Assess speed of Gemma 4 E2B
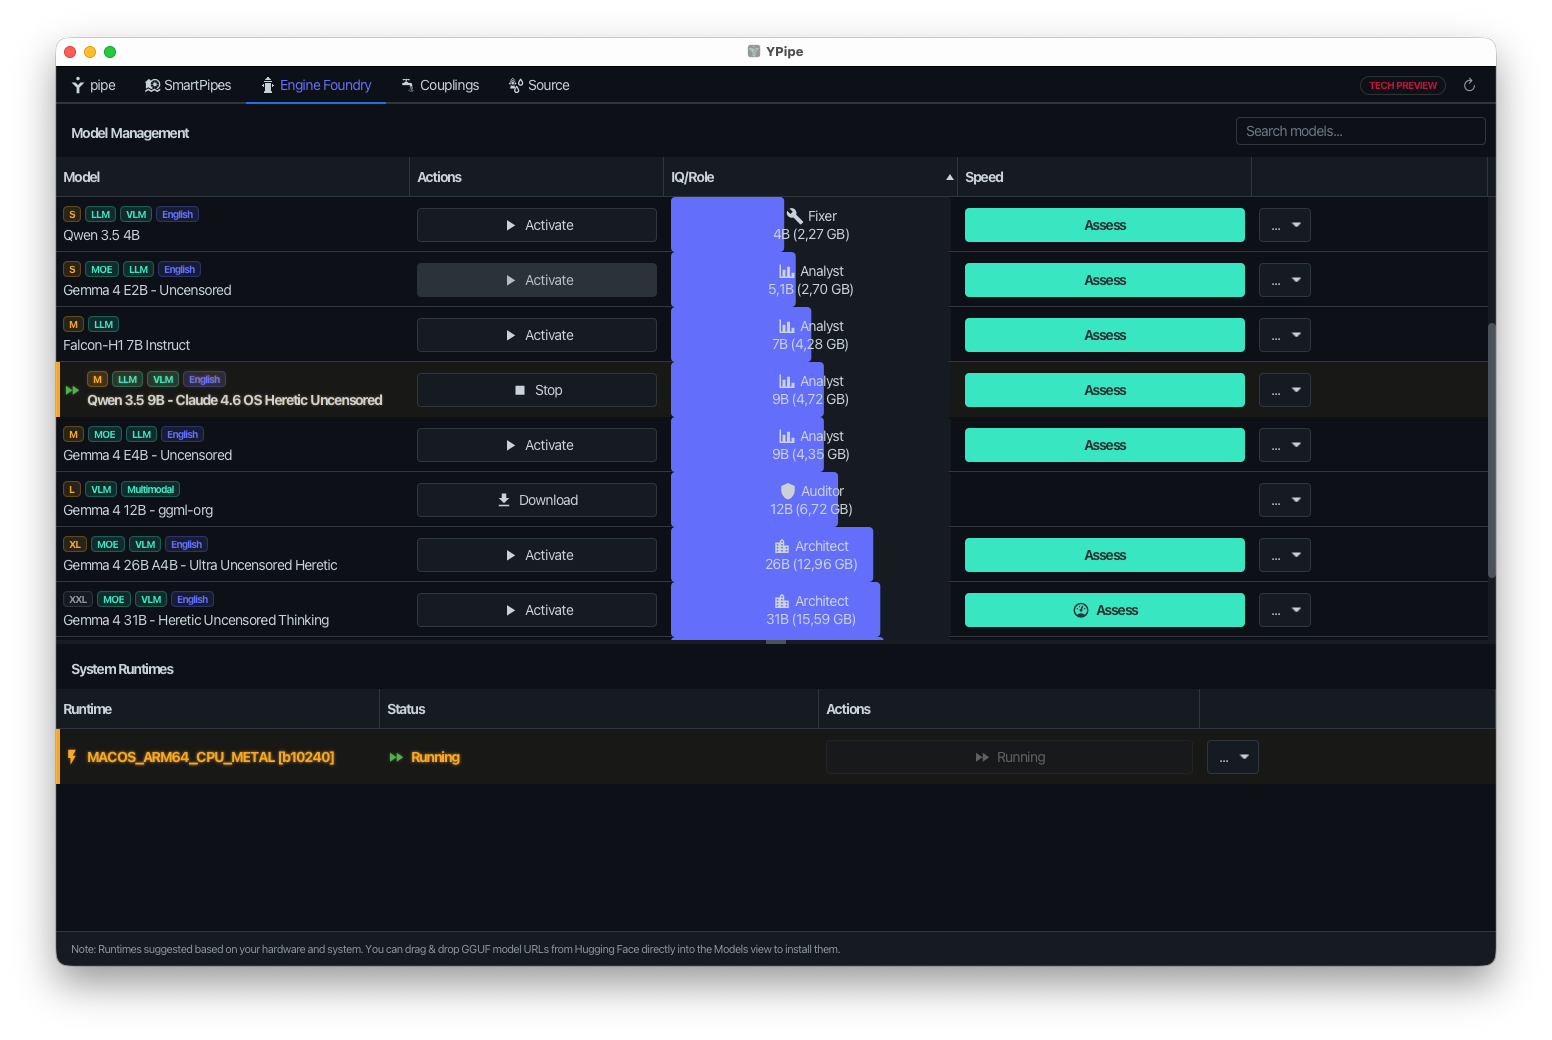 (1105, 280)
